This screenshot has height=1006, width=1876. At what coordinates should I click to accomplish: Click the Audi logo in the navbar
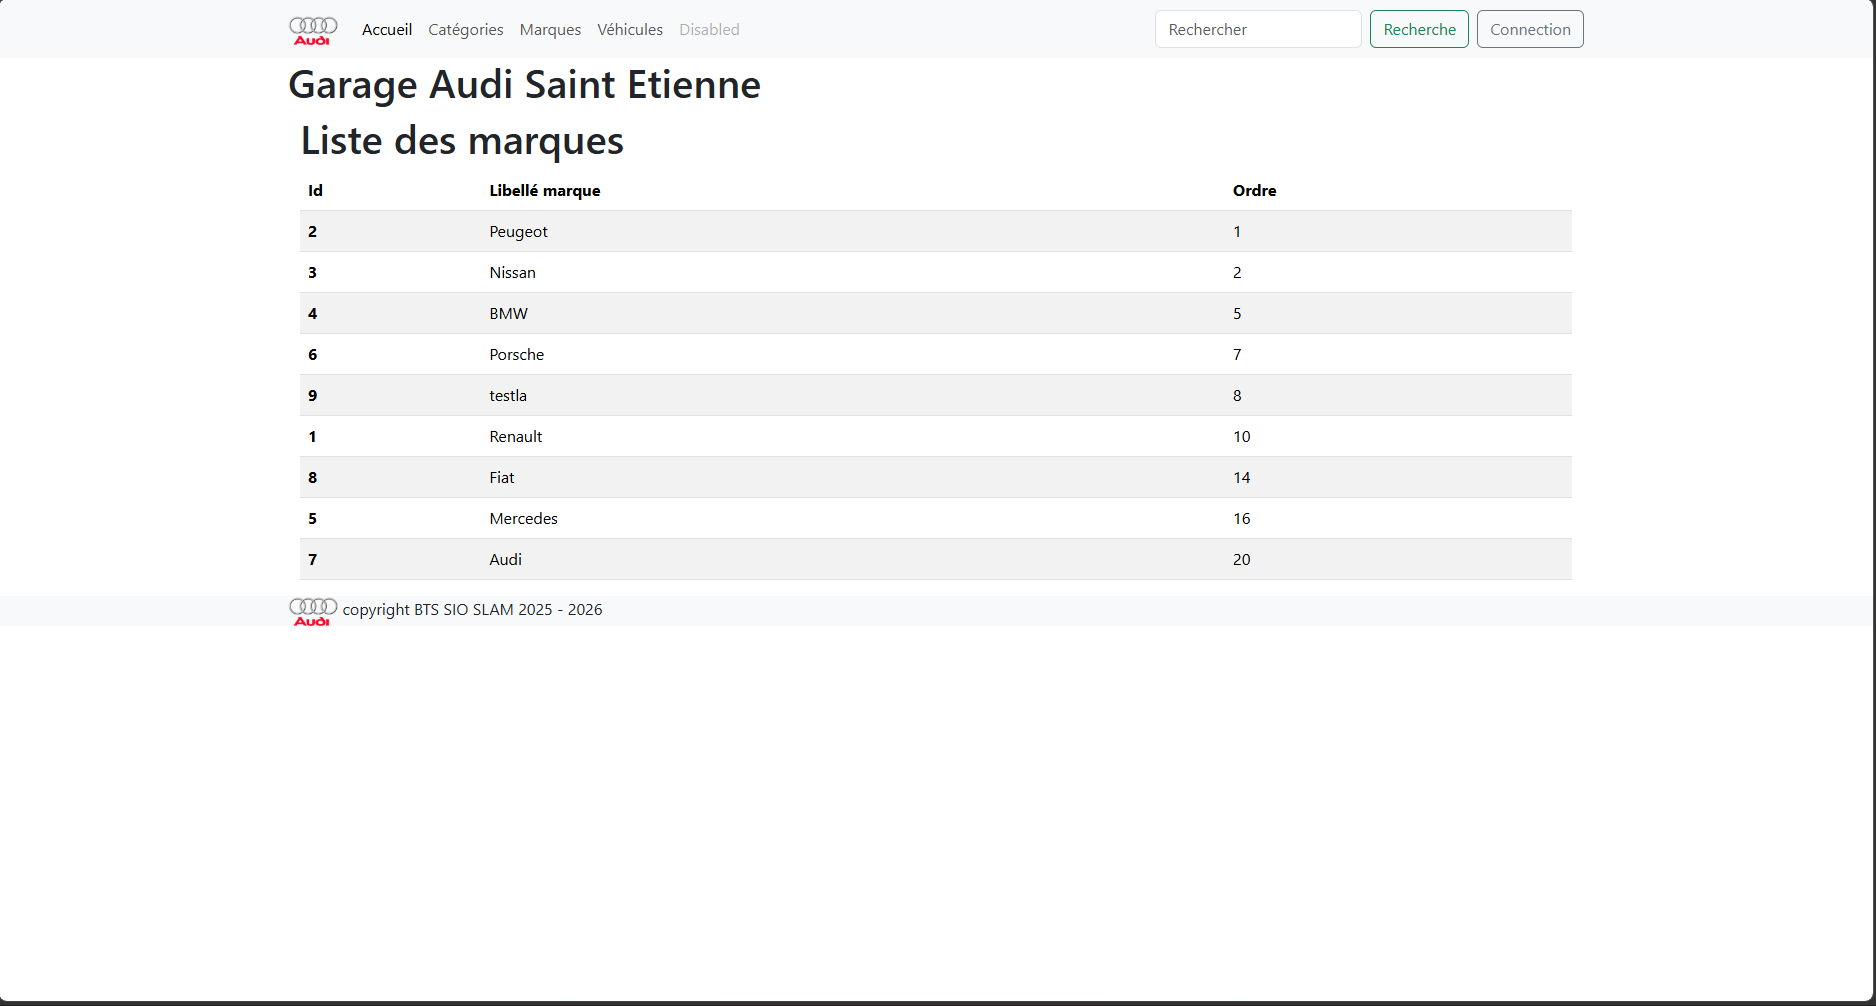click(x=313, y=30)
